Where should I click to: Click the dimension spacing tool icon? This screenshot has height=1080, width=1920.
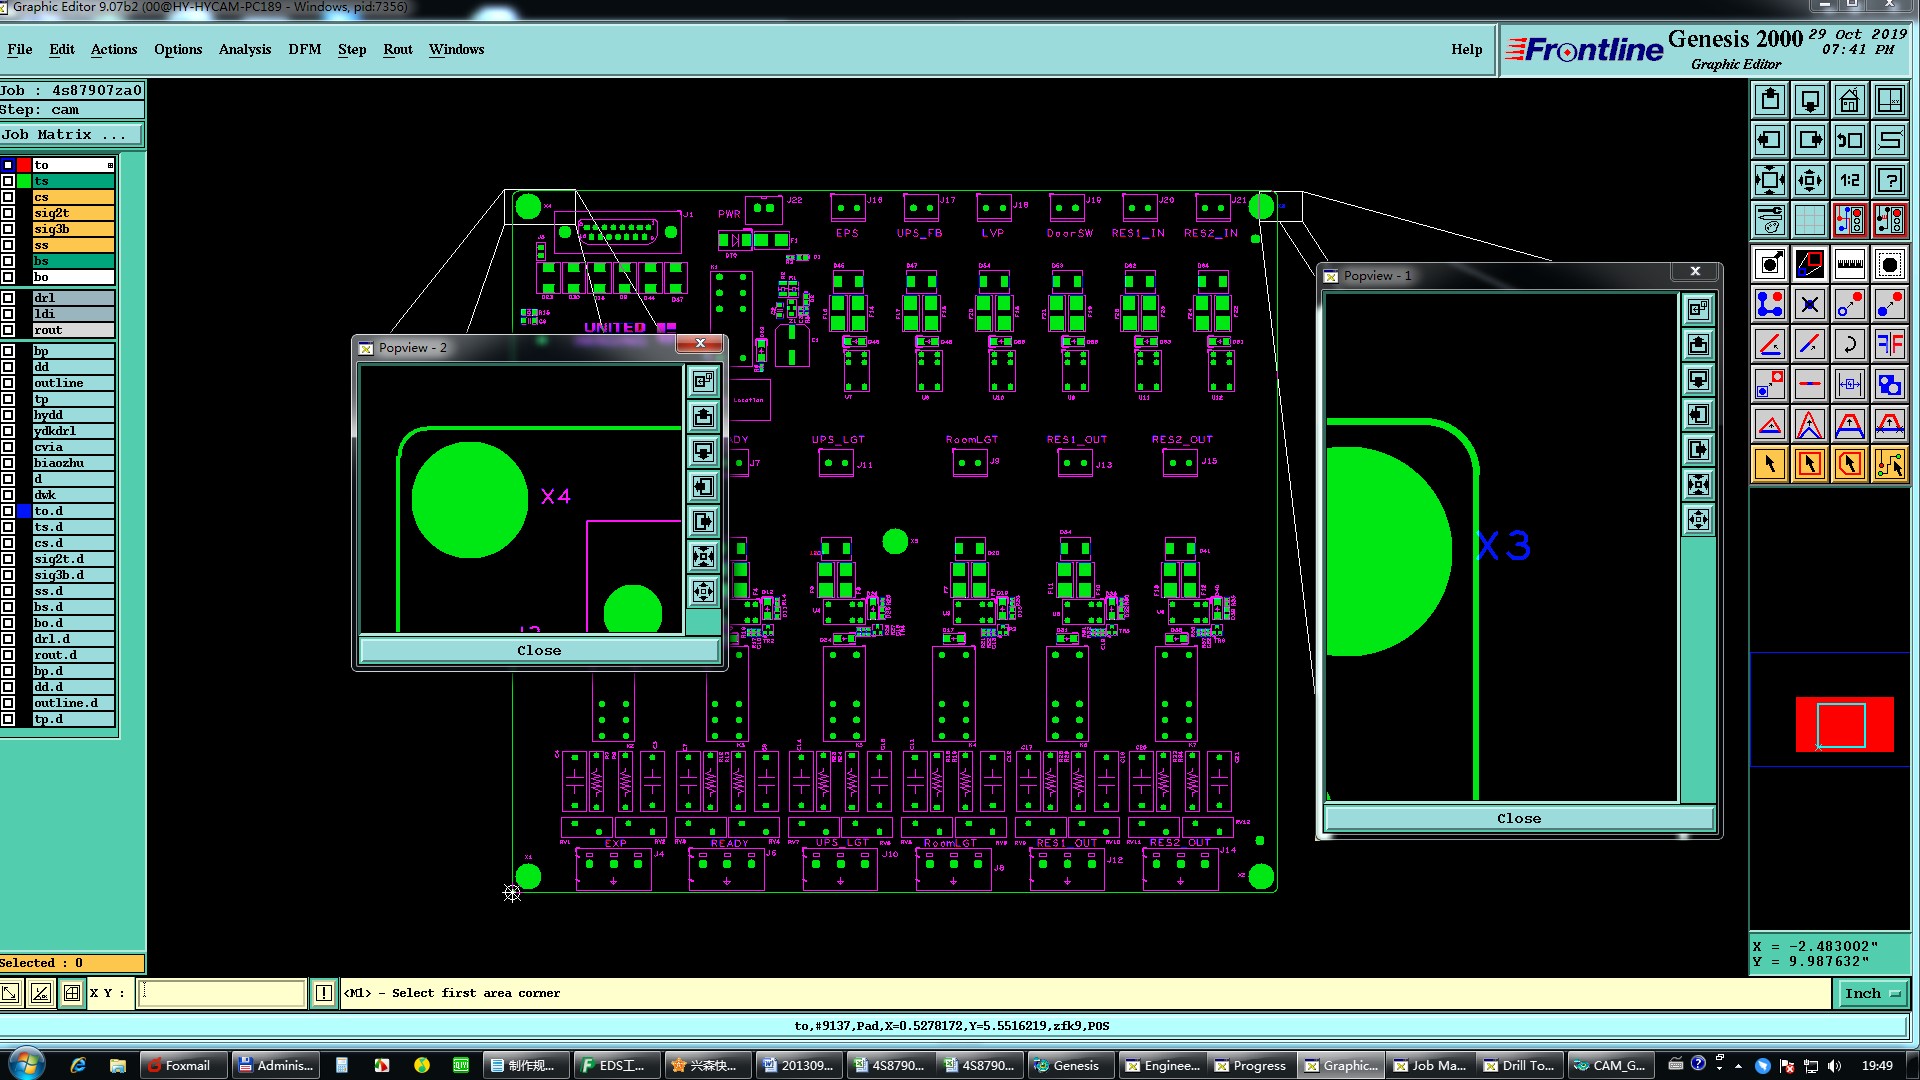click(x=1849, y=384)
